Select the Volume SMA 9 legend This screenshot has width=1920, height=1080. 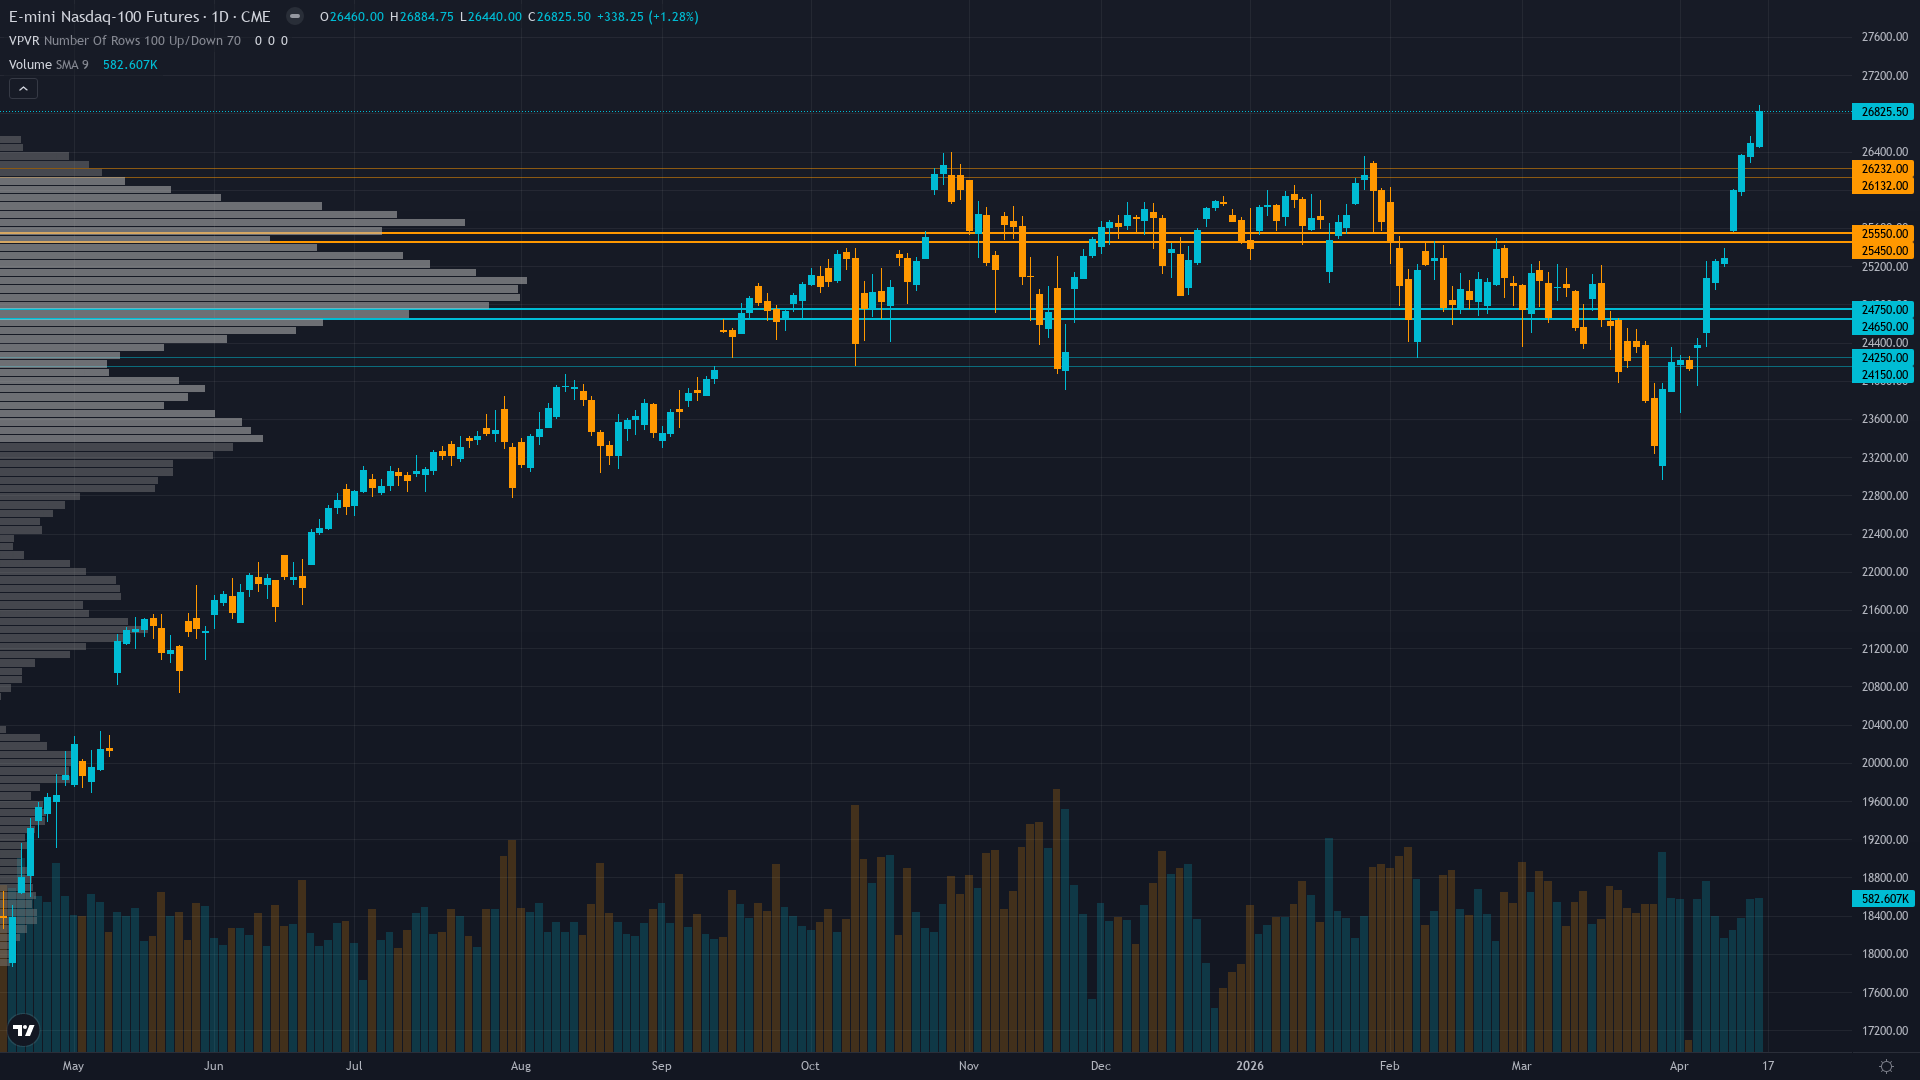coord(49,65)
